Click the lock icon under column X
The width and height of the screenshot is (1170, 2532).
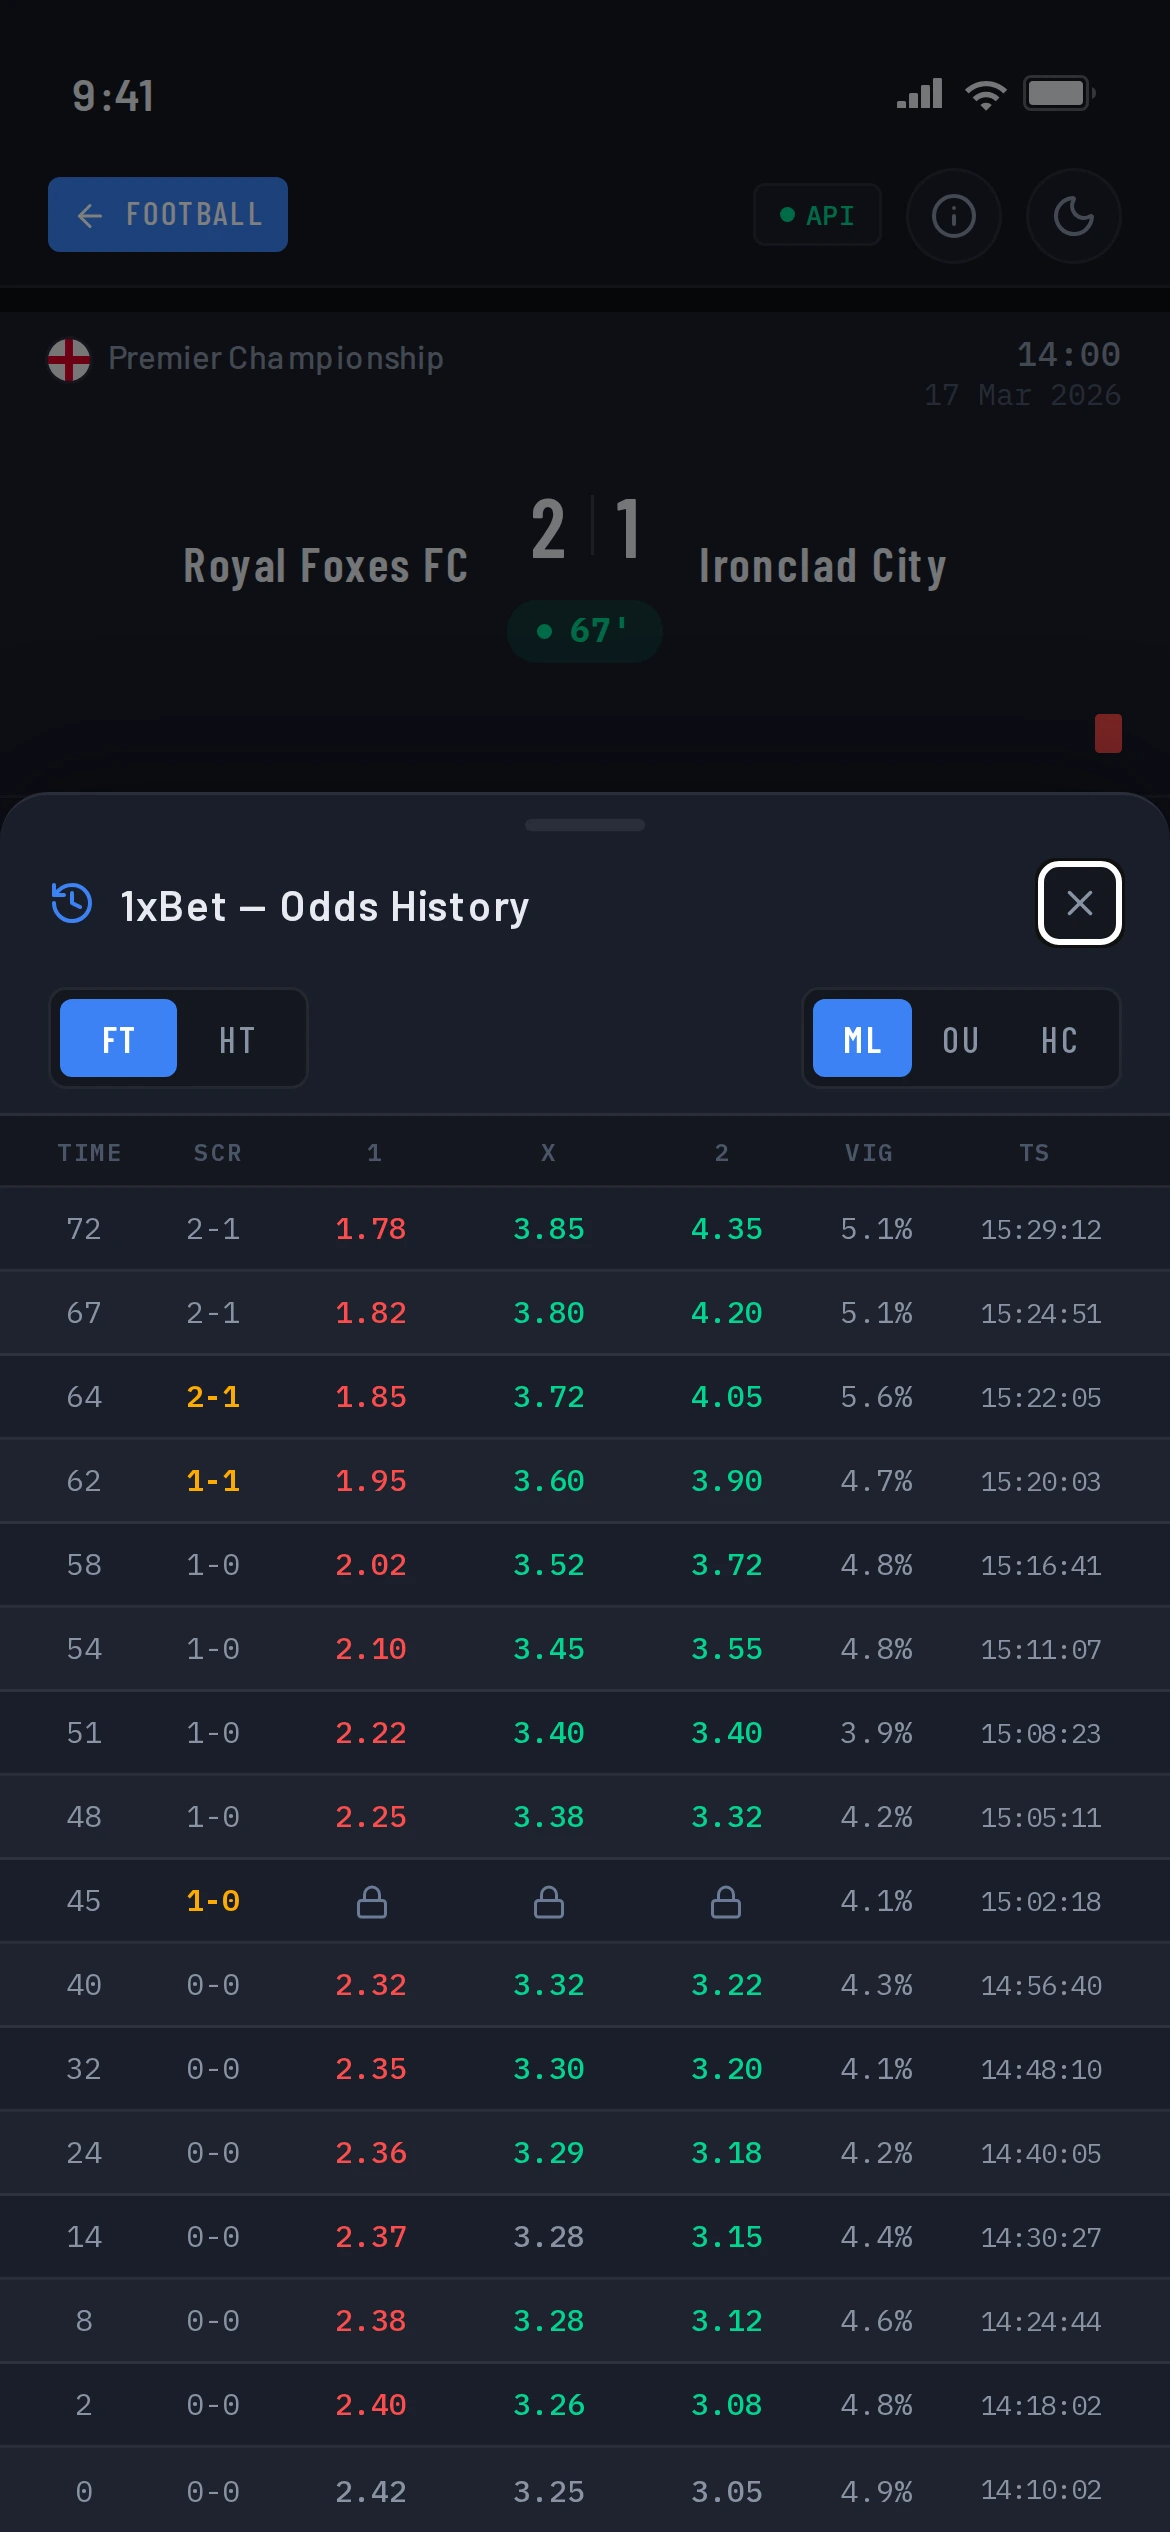[x=549, y=1901]
